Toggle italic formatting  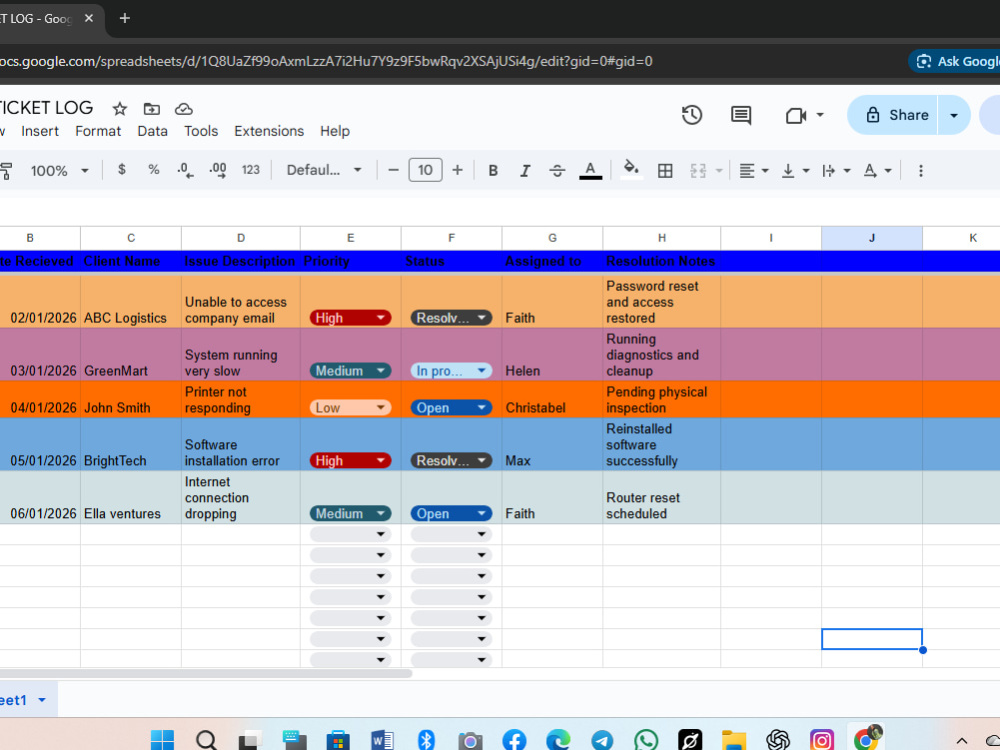point(525,170)
